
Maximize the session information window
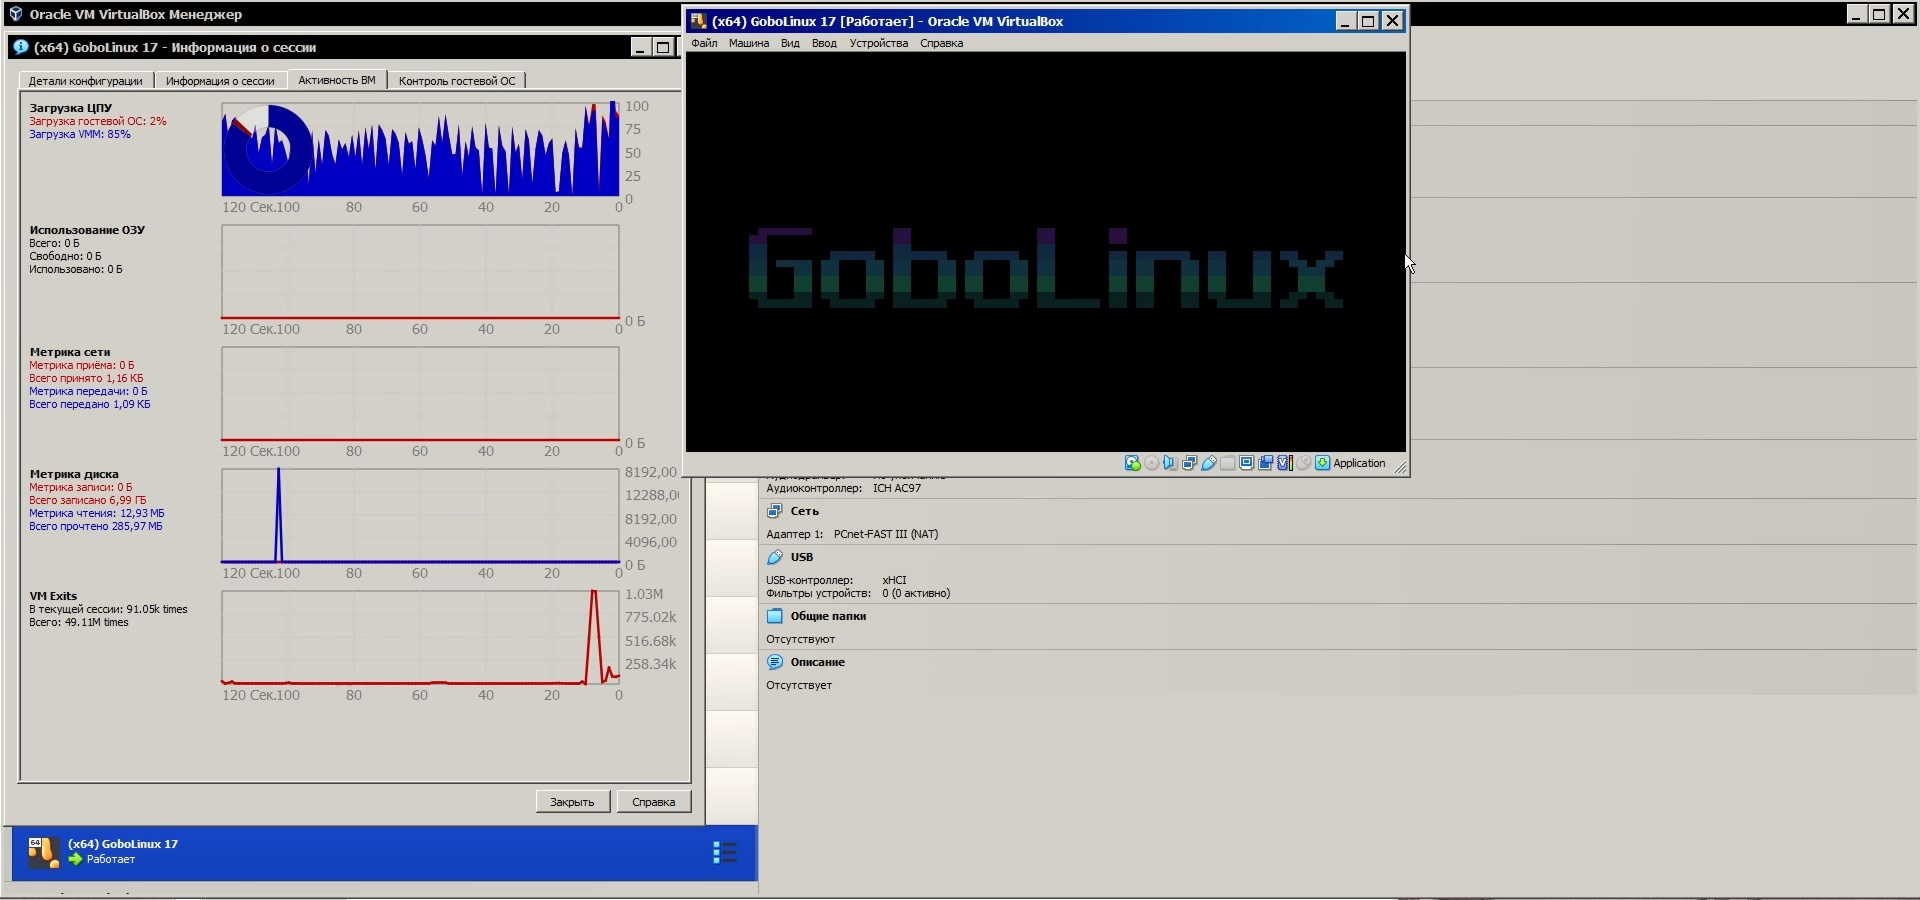point(662,47)
